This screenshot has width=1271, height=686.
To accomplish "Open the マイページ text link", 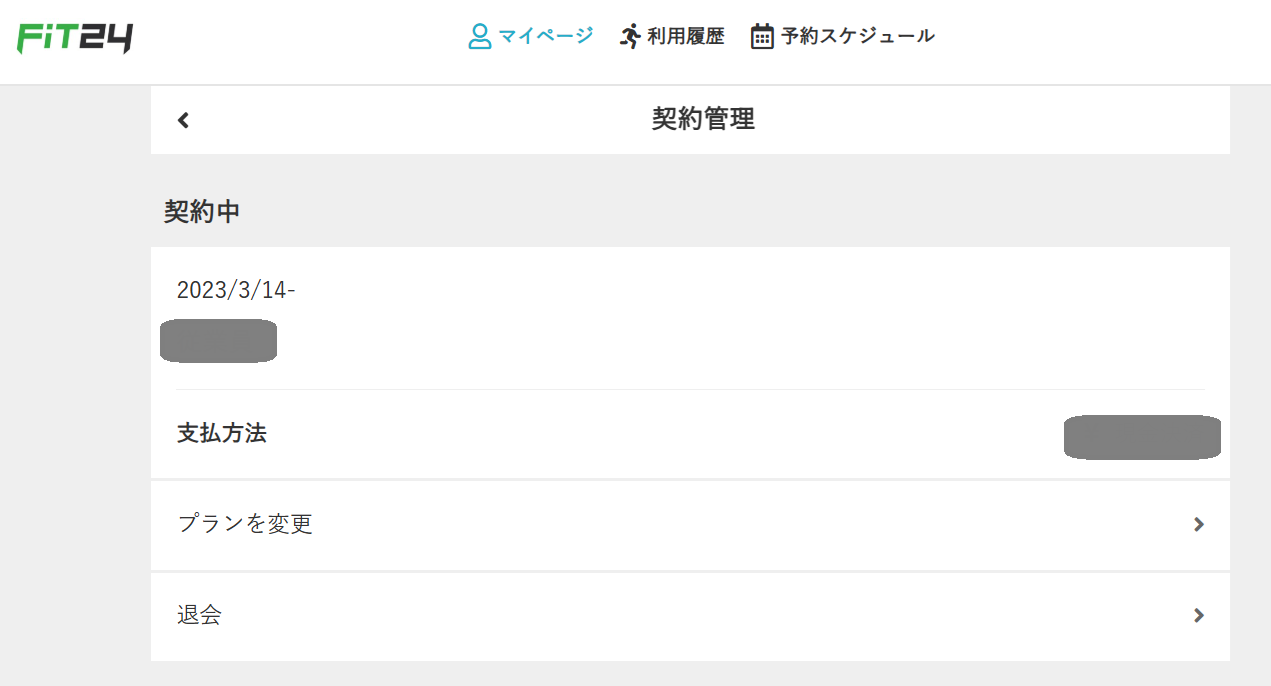I will [x=546, y=36].
